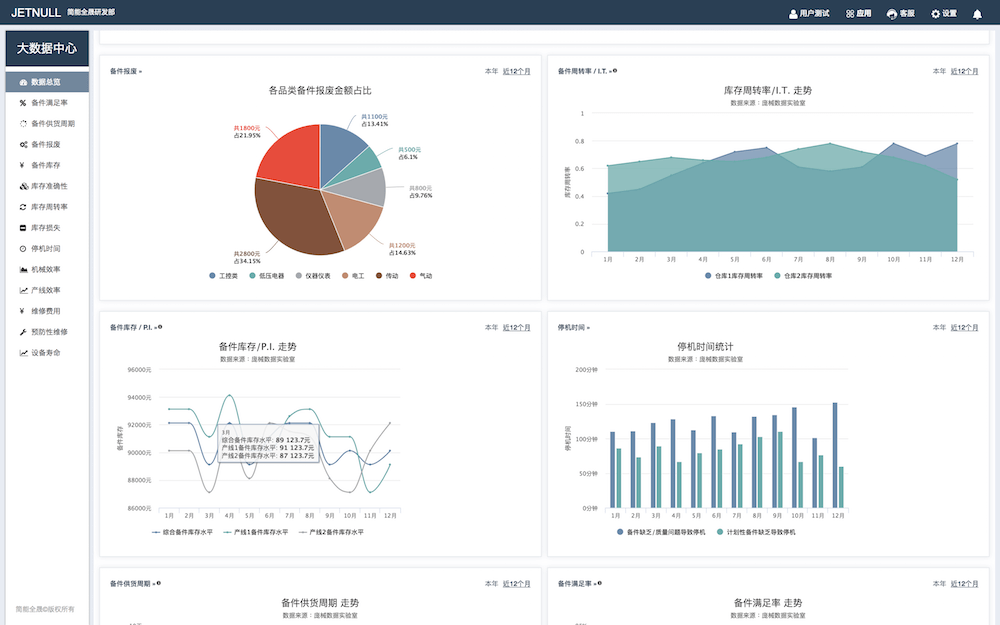Open the 应用 apps grid icon
This screenshot has width=1000, height=625.
click(850, 14)
